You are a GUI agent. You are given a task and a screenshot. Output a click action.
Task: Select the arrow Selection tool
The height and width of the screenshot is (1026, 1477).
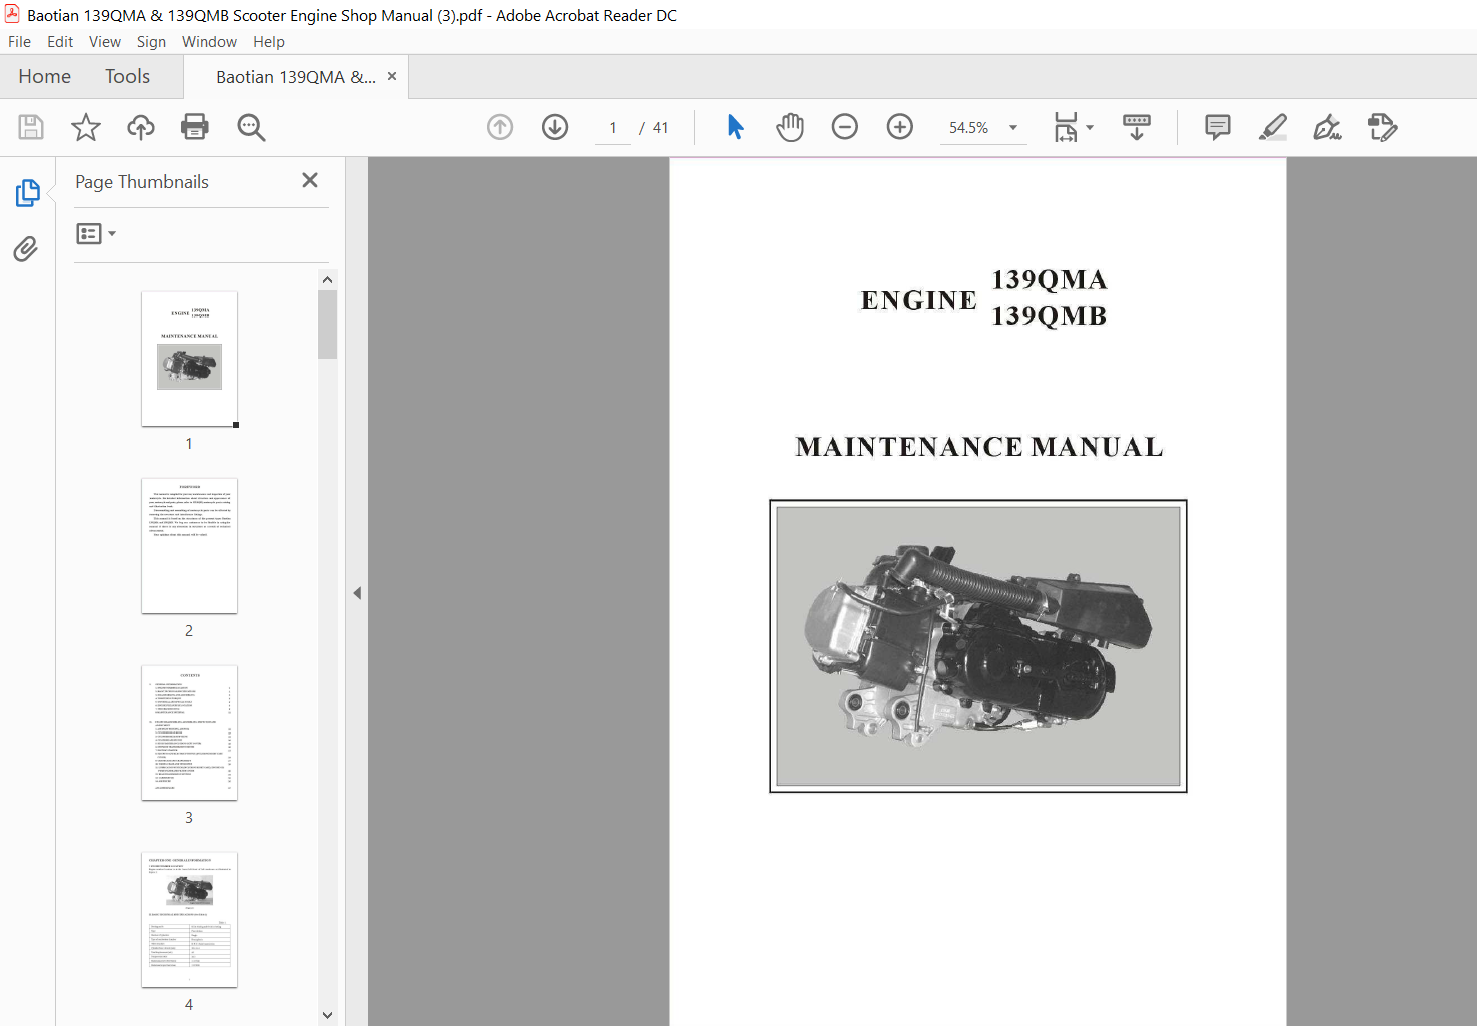(x=736, y=127)
